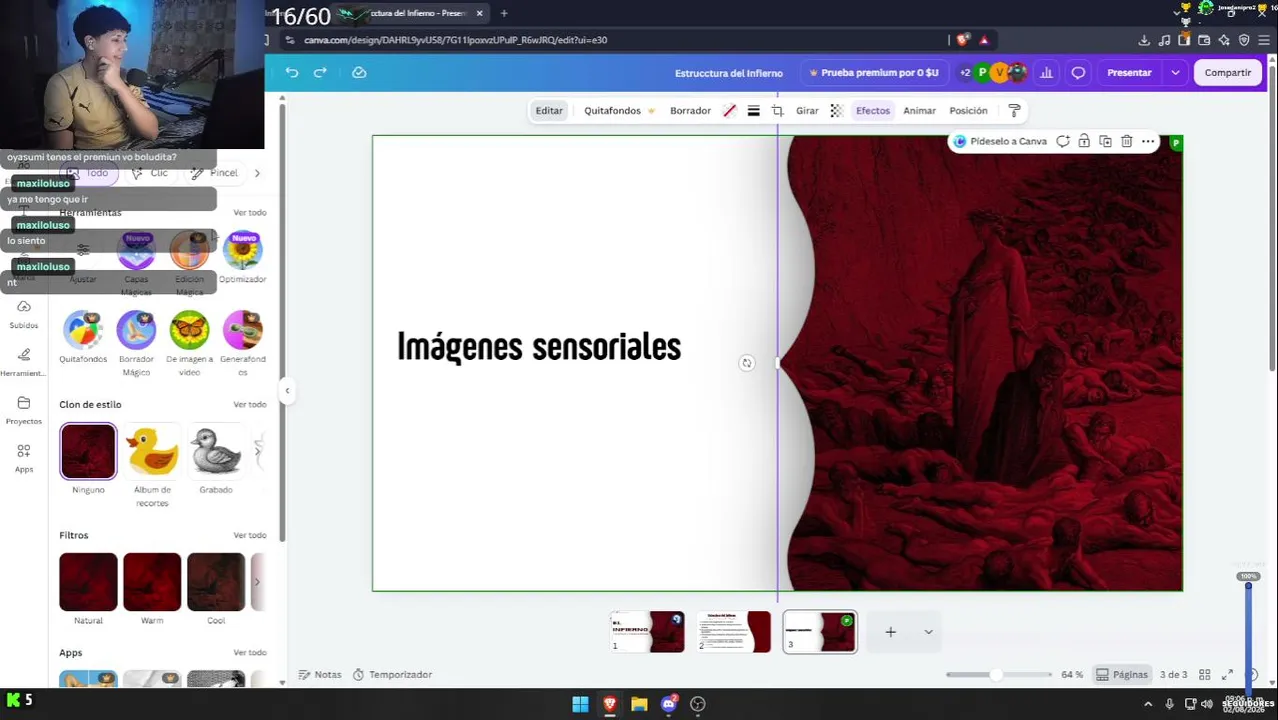Toggle the Páginas thumbnails panel
Viewport: 1278px width, 720px height.
point(1121,675)
